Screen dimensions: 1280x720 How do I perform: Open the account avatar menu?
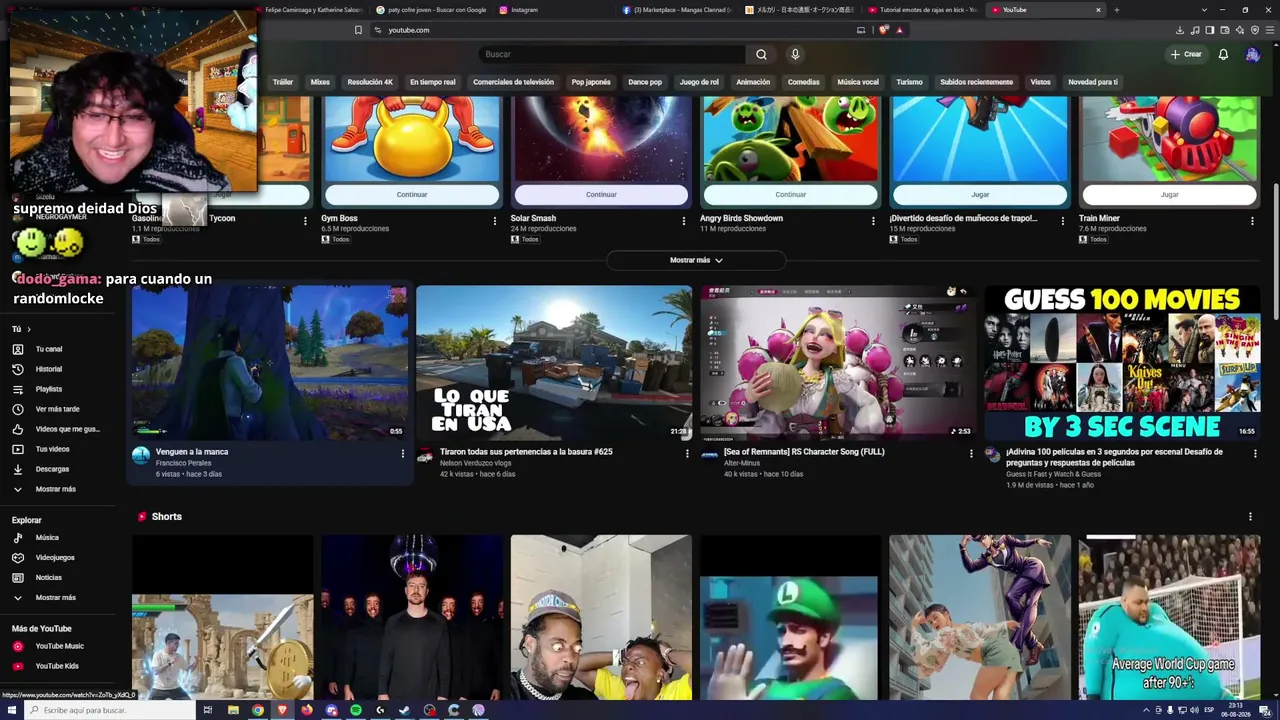click(1252, 54)
